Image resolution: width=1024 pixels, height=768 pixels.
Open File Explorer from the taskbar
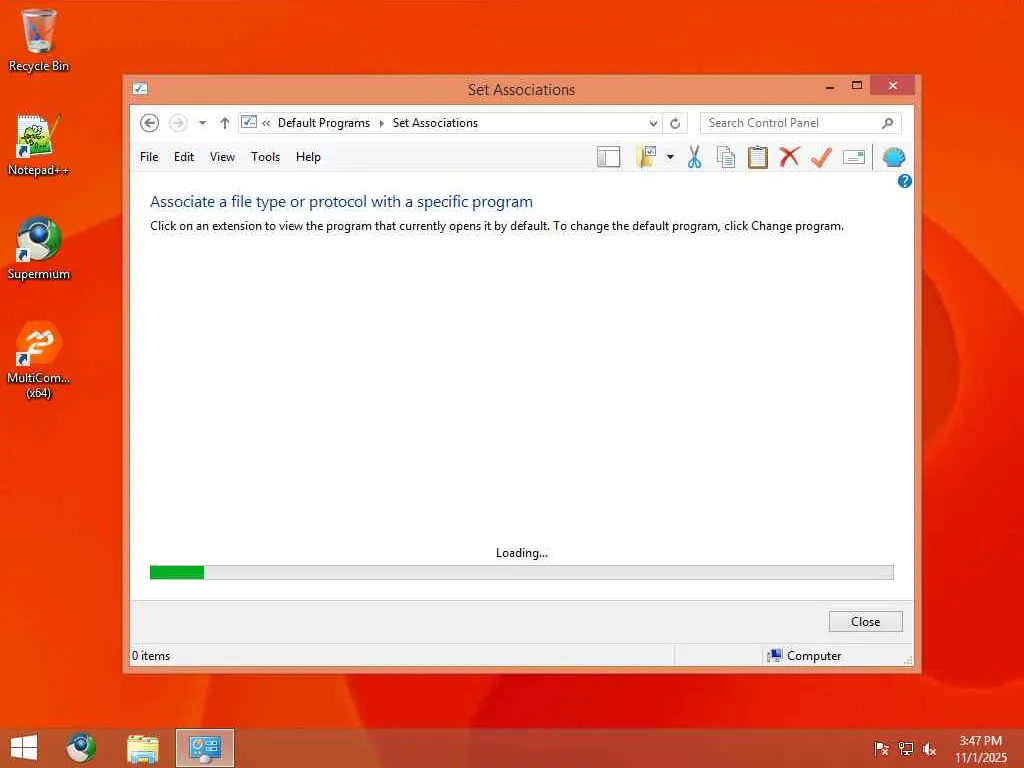[142, 748]
